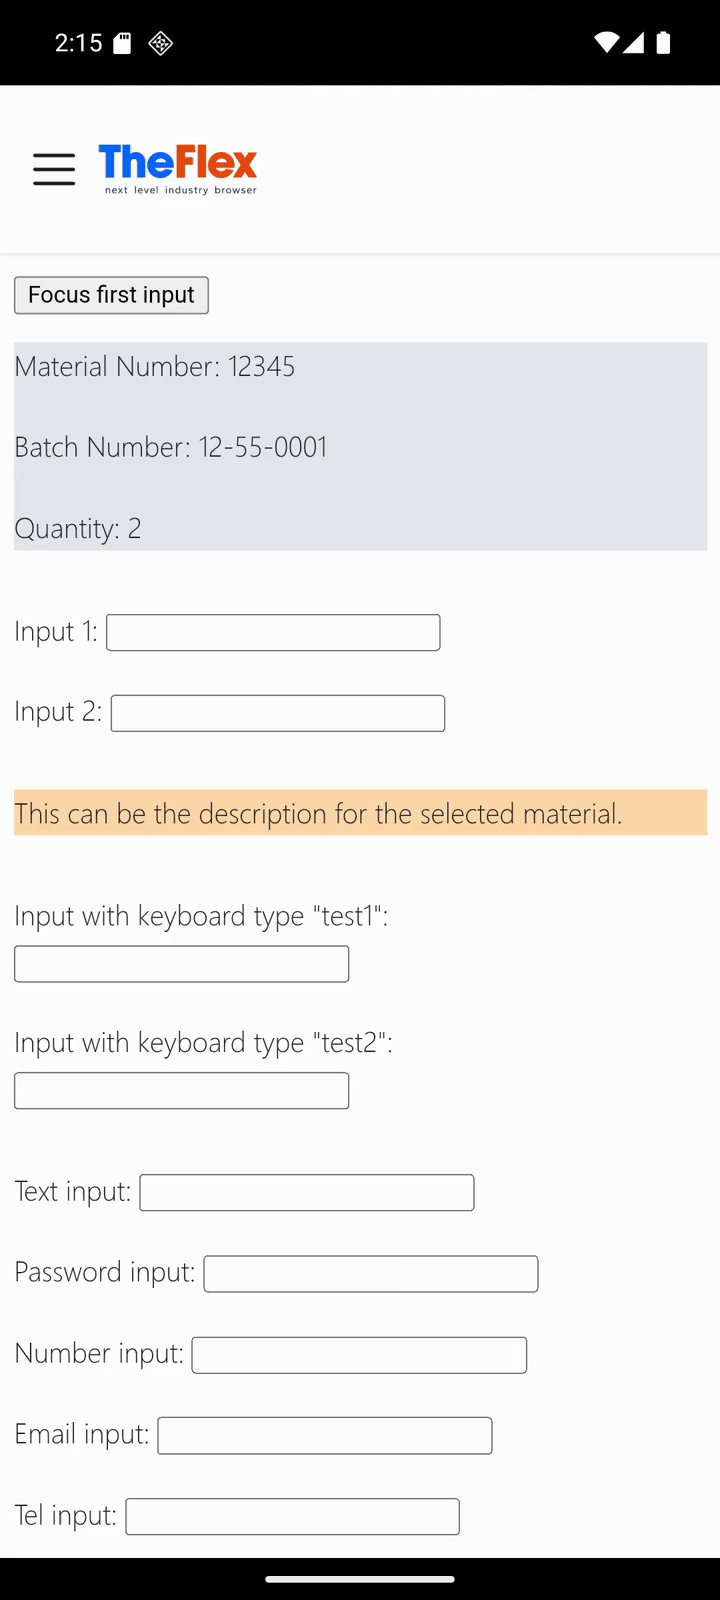Click inside the Password input field

point(370,1273)
